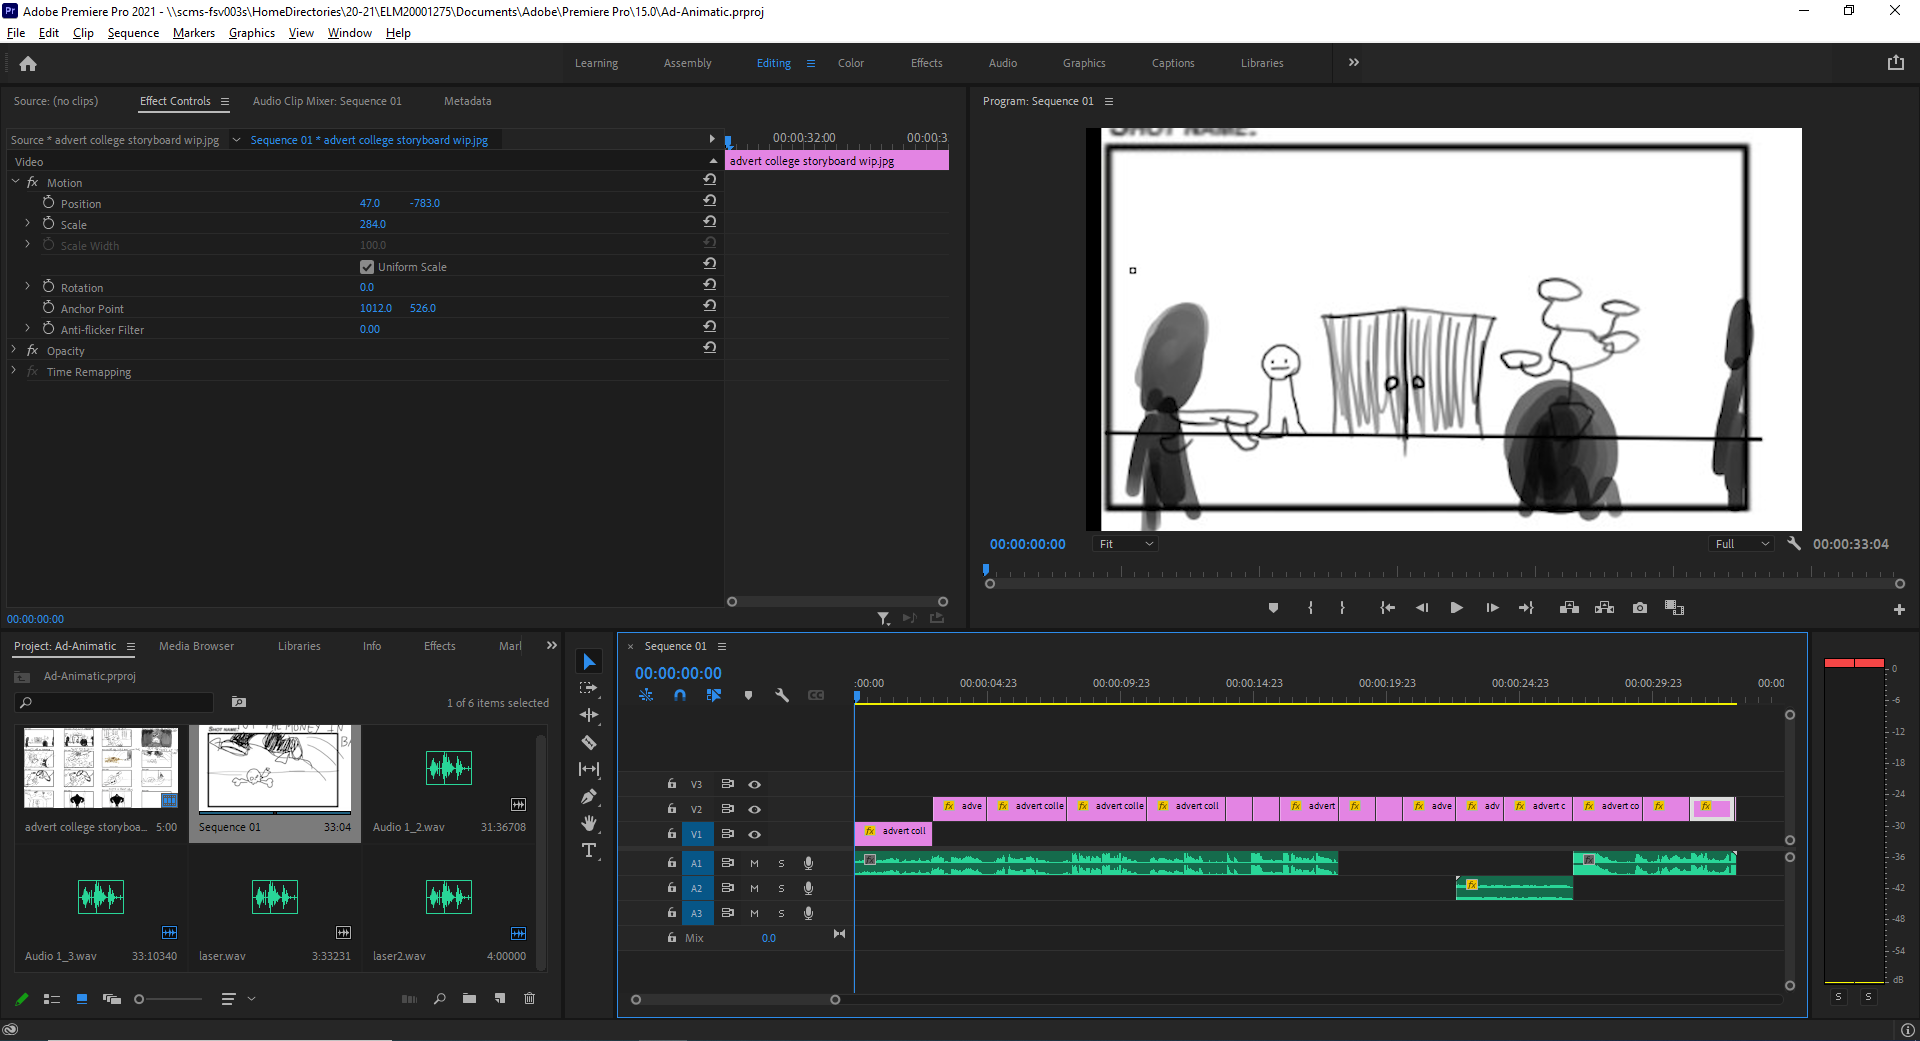Viewport: 1920px width, 1041px height.
Task: Toggle the snapping magnet in the timeline
Action: pyautogui.click(x=680, y=695)
